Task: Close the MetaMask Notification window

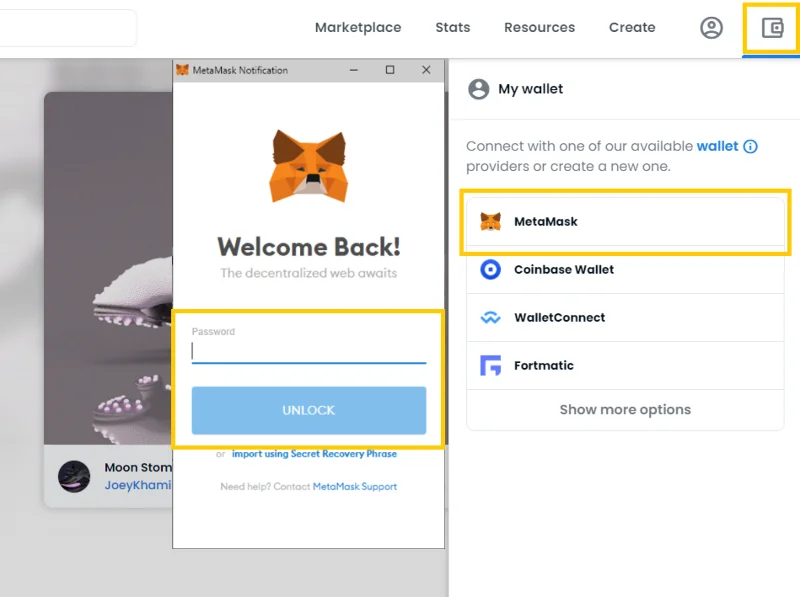Action: [x=426, y=70]
